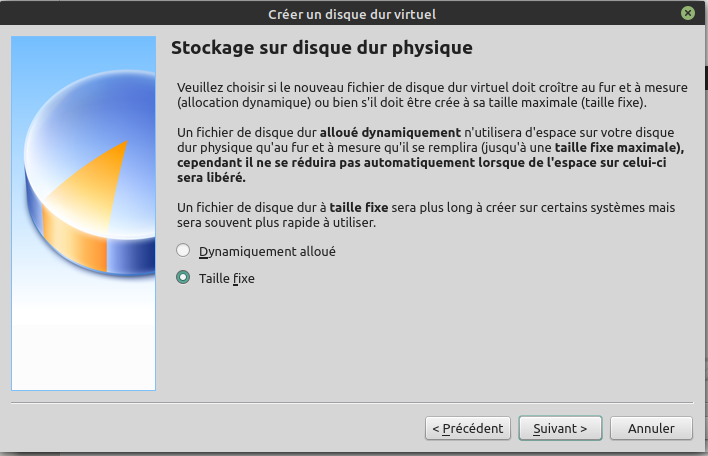Go back with the "< Précédent" button

point(468,428)
